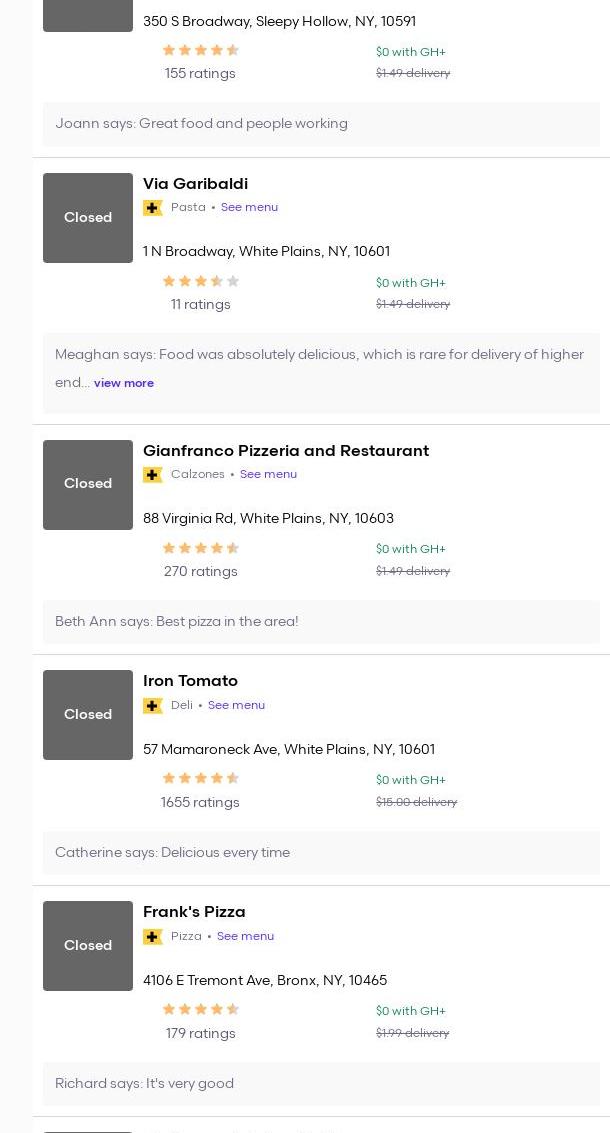
Task: Open See menu for Gianfranco Pizzeria
Action: (268, 475)
